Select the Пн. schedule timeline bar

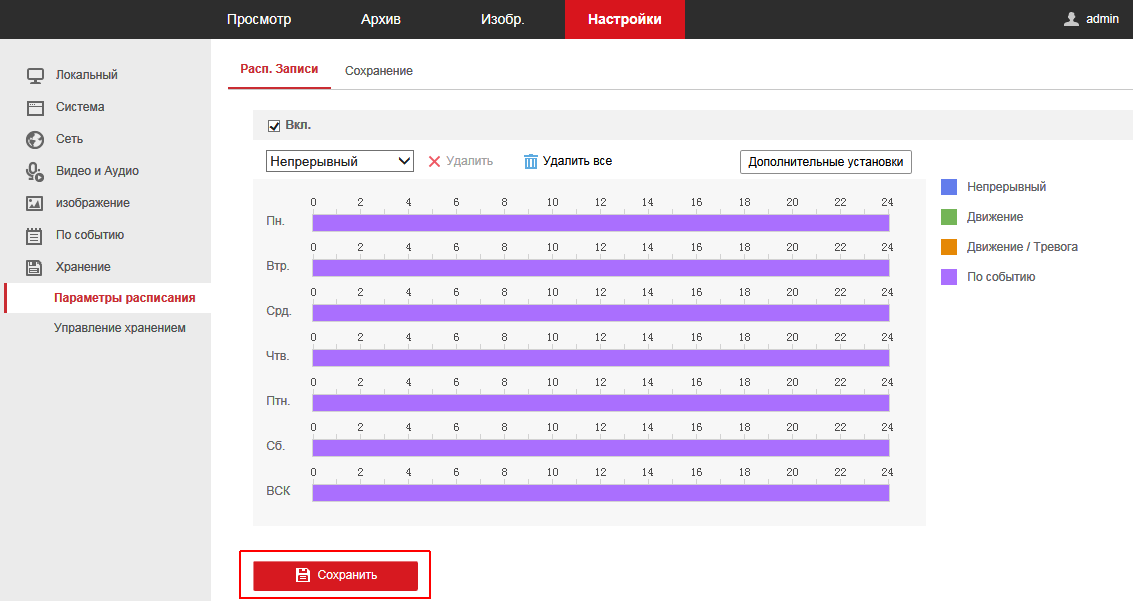click(600, 222)
